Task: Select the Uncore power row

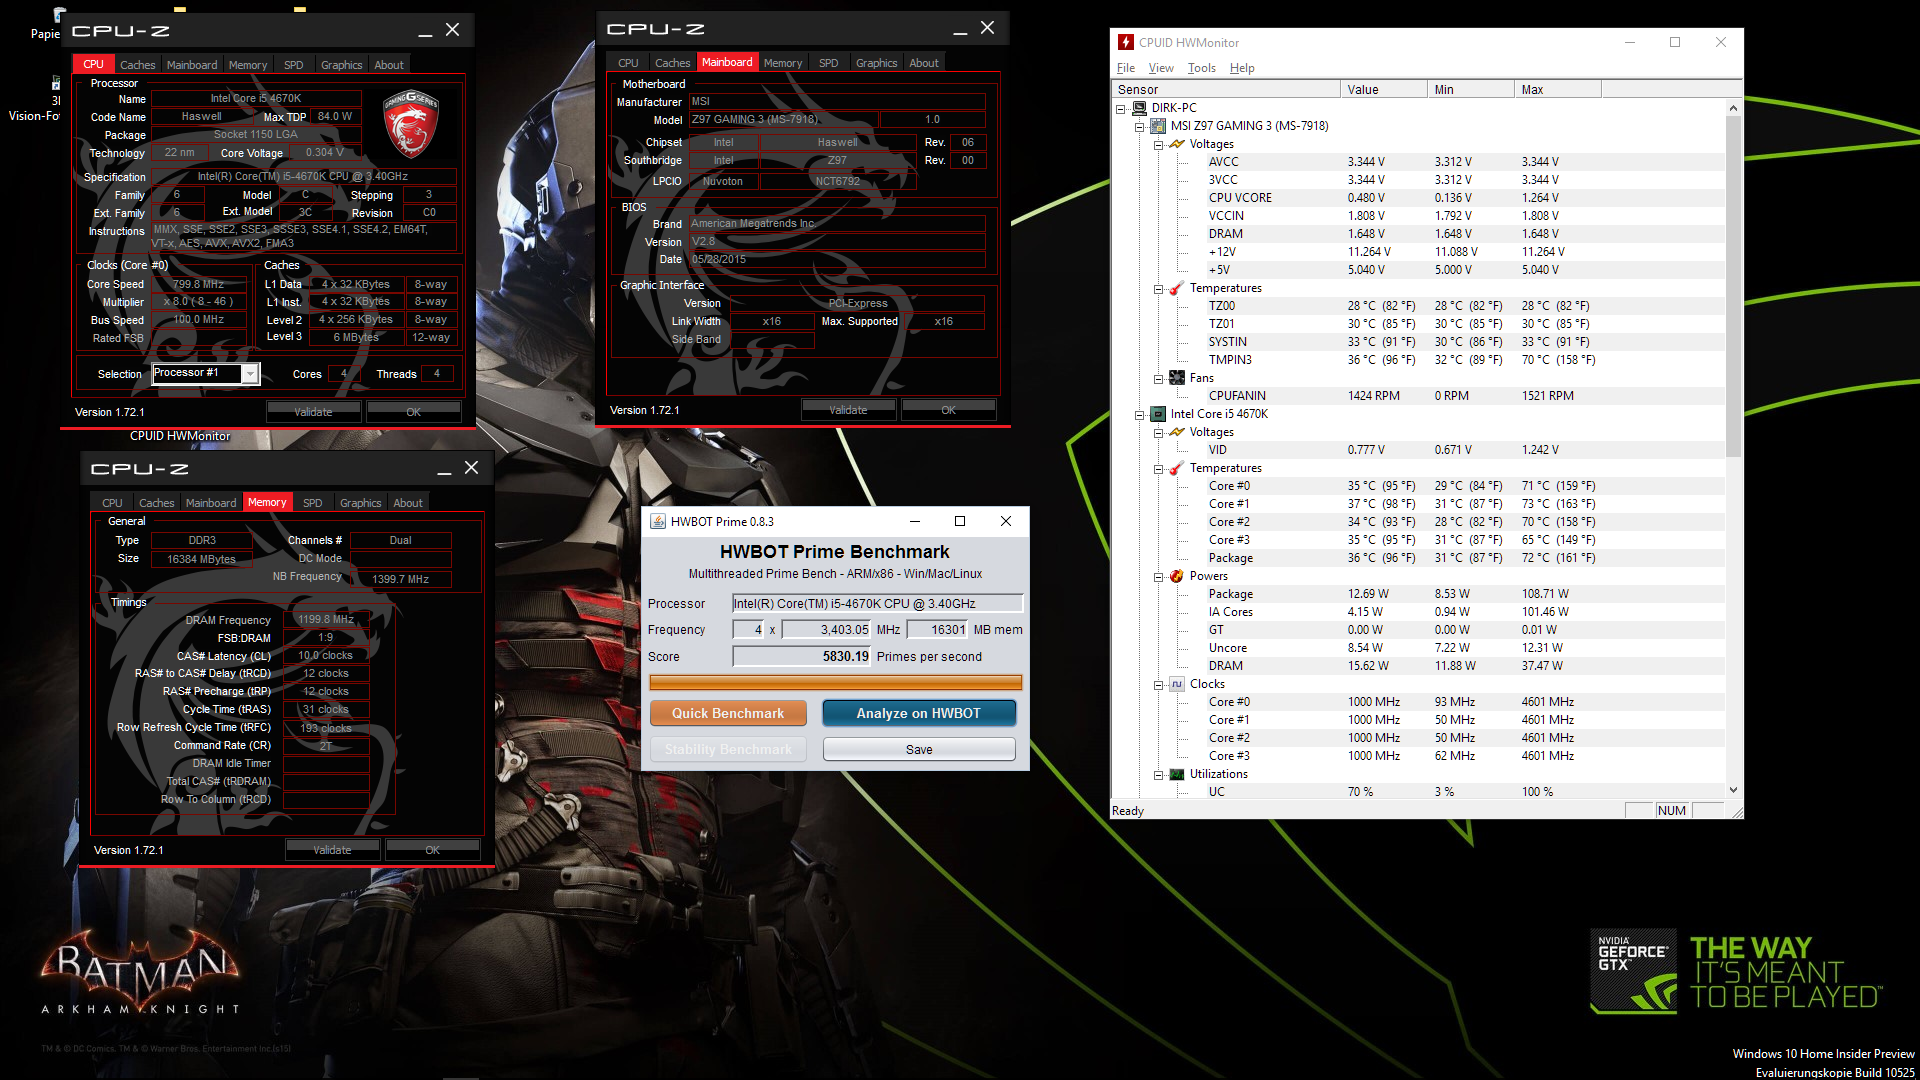Action: click(1420, 648)
